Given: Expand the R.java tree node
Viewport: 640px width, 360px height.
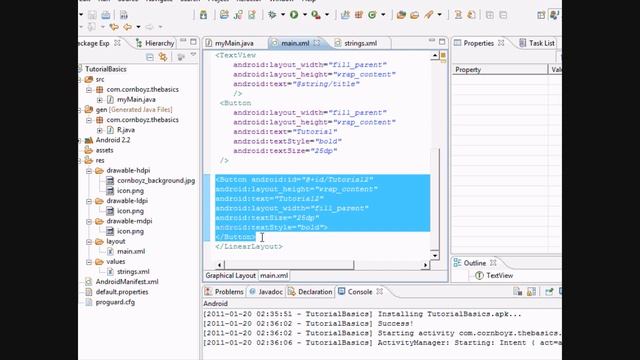Looking at the screenshot, I should (x=100, y=130).
